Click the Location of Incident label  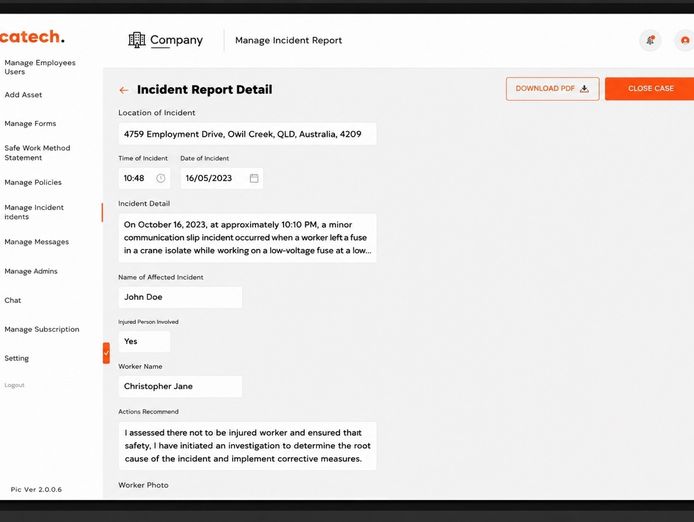[157, 113]
